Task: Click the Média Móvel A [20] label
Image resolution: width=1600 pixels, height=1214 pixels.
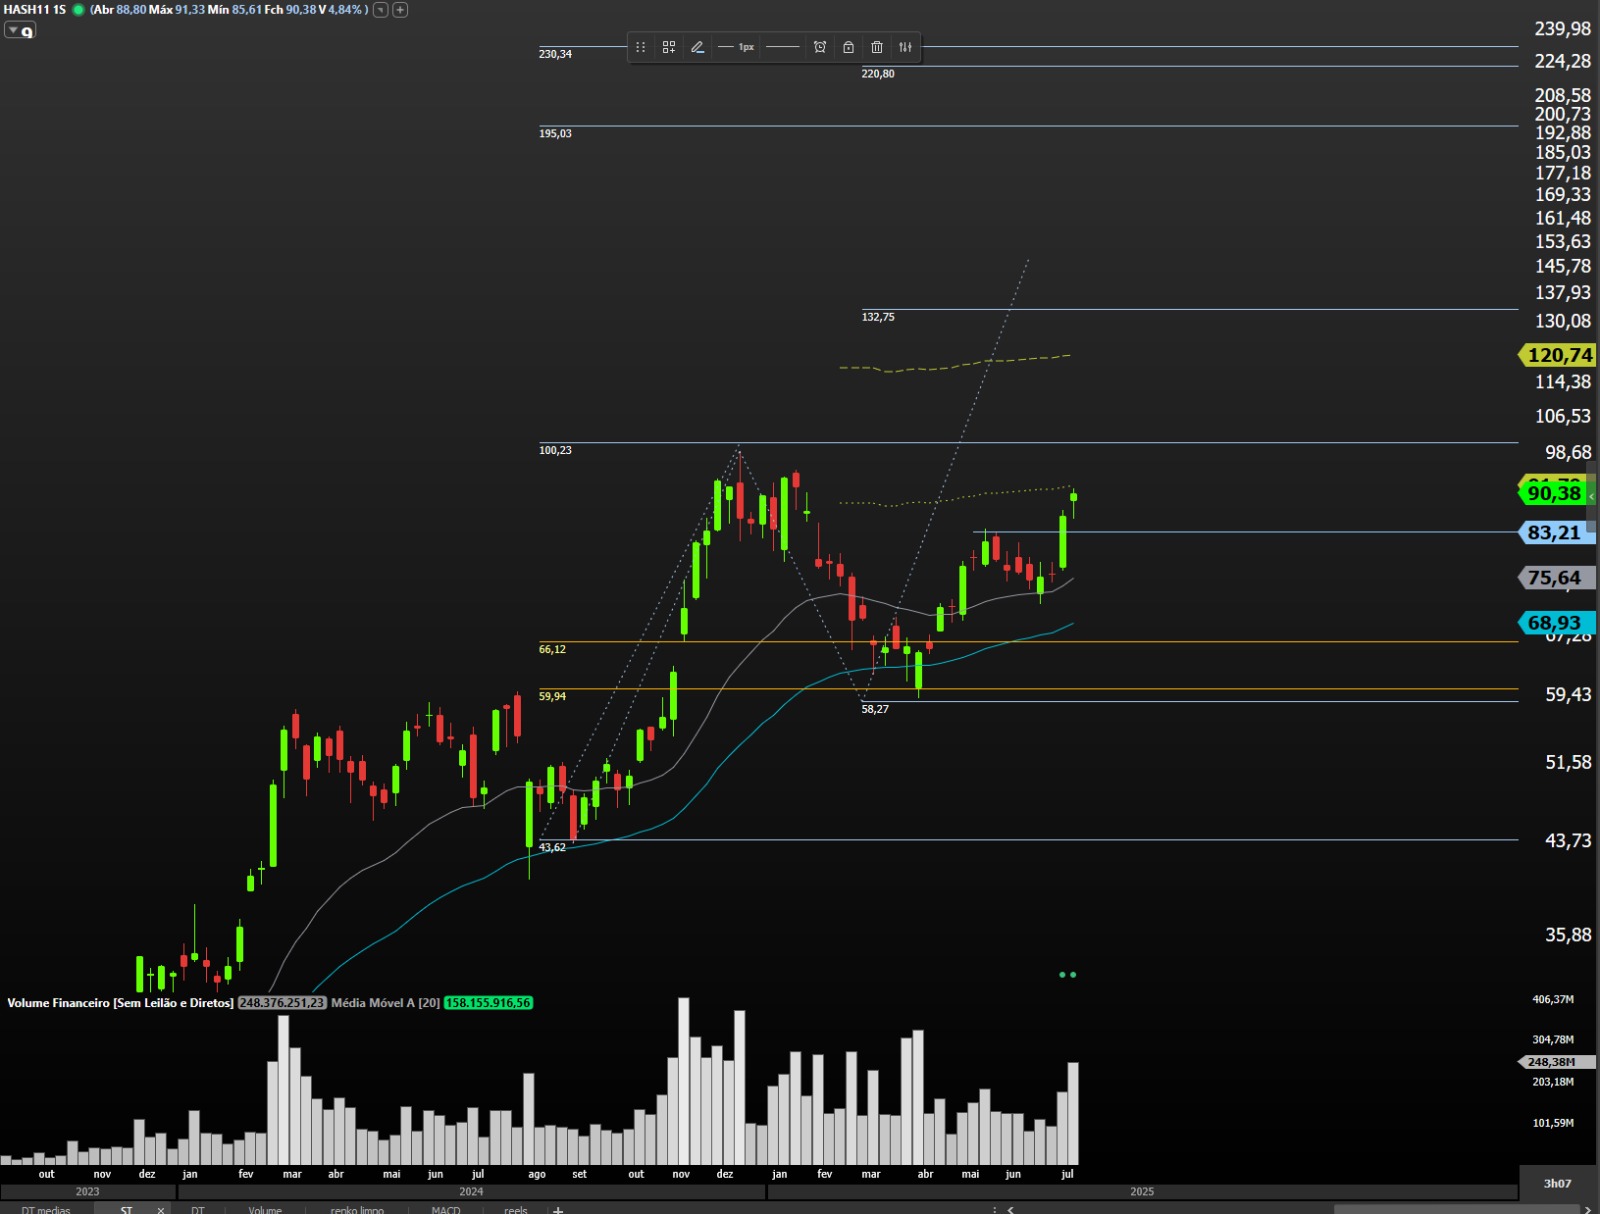Action: pyautogui.click(x=385, y=1003)
